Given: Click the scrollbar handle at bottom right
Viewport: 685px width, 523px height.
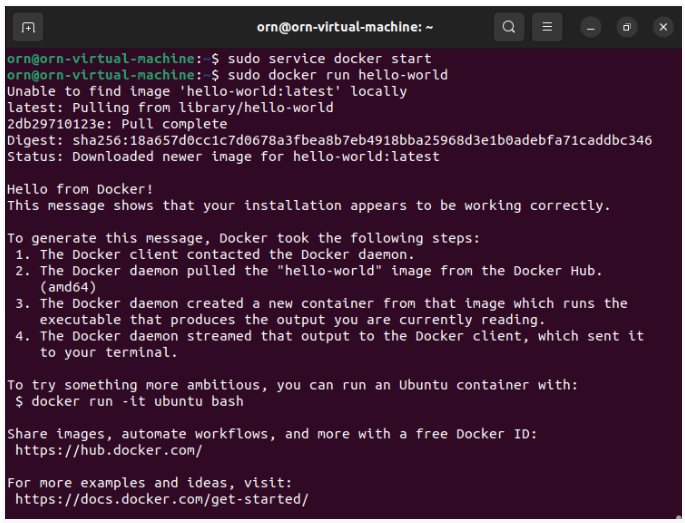Looking at the screenshot, I should pyautogui.click(x=678, y=518).
